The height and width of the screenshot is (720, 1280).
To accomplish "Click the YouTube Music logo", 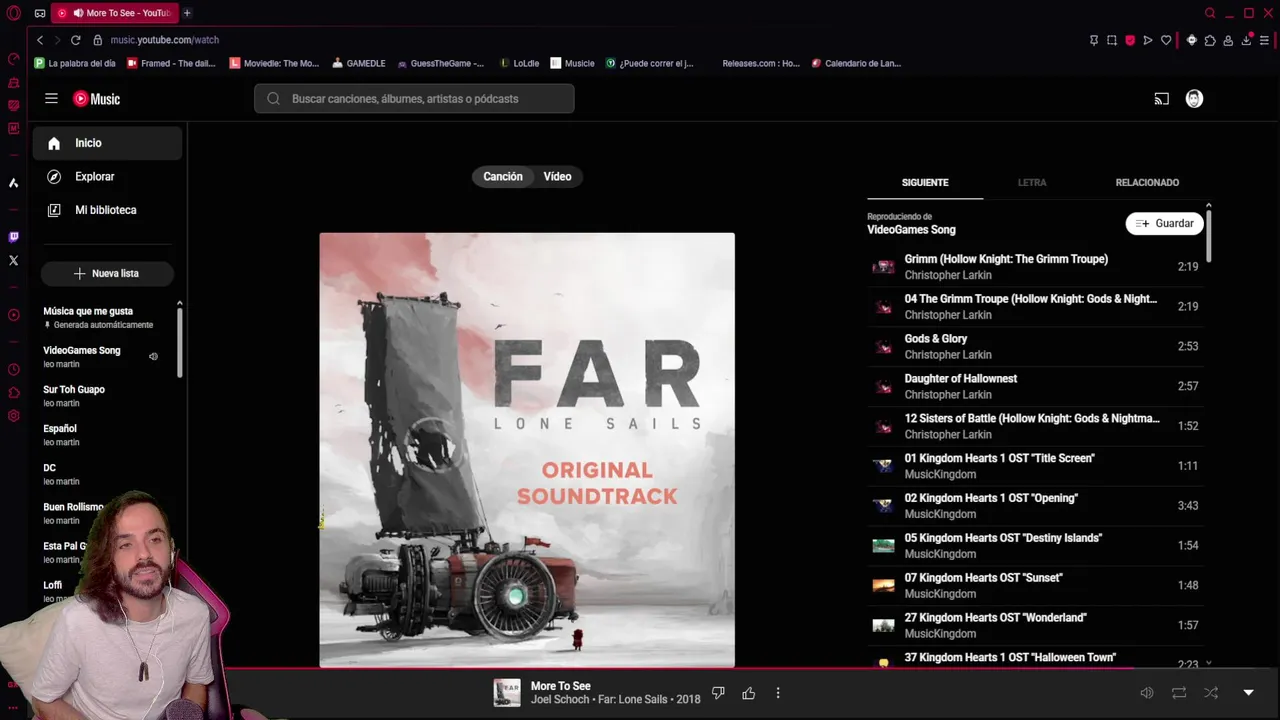I will [x=96, y=99].
